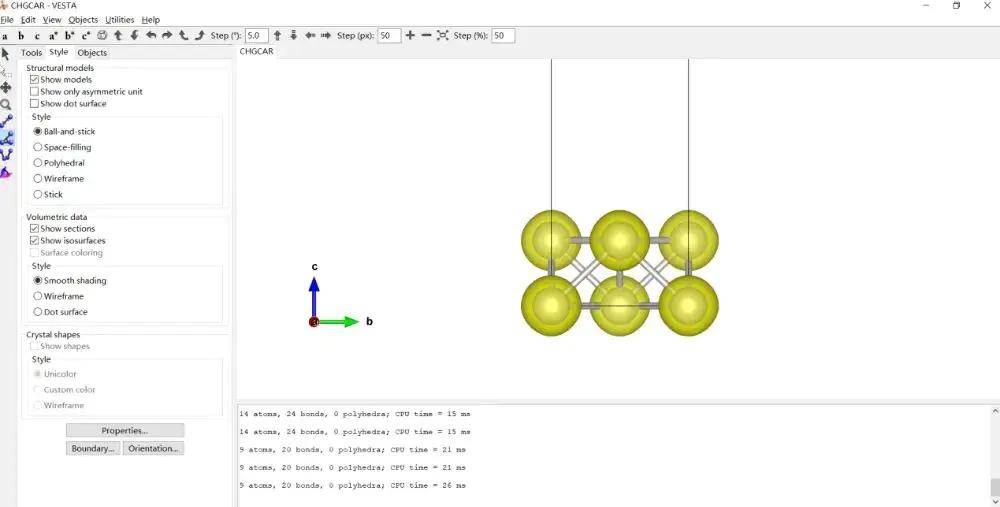The width and height of the screenshot is (1000, 507).
Task: Rotate structure upward around x axis
Action: tap(118, 36)
